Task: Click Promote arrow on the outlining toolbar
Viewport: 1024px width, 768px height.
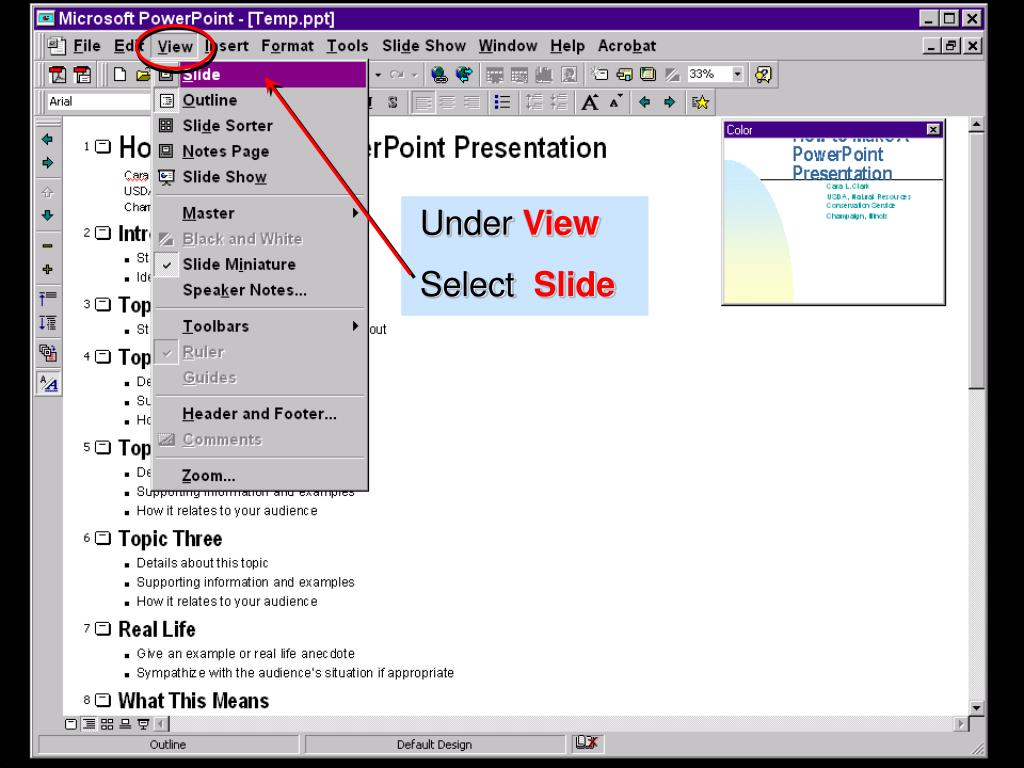Action: click(48, 139)
